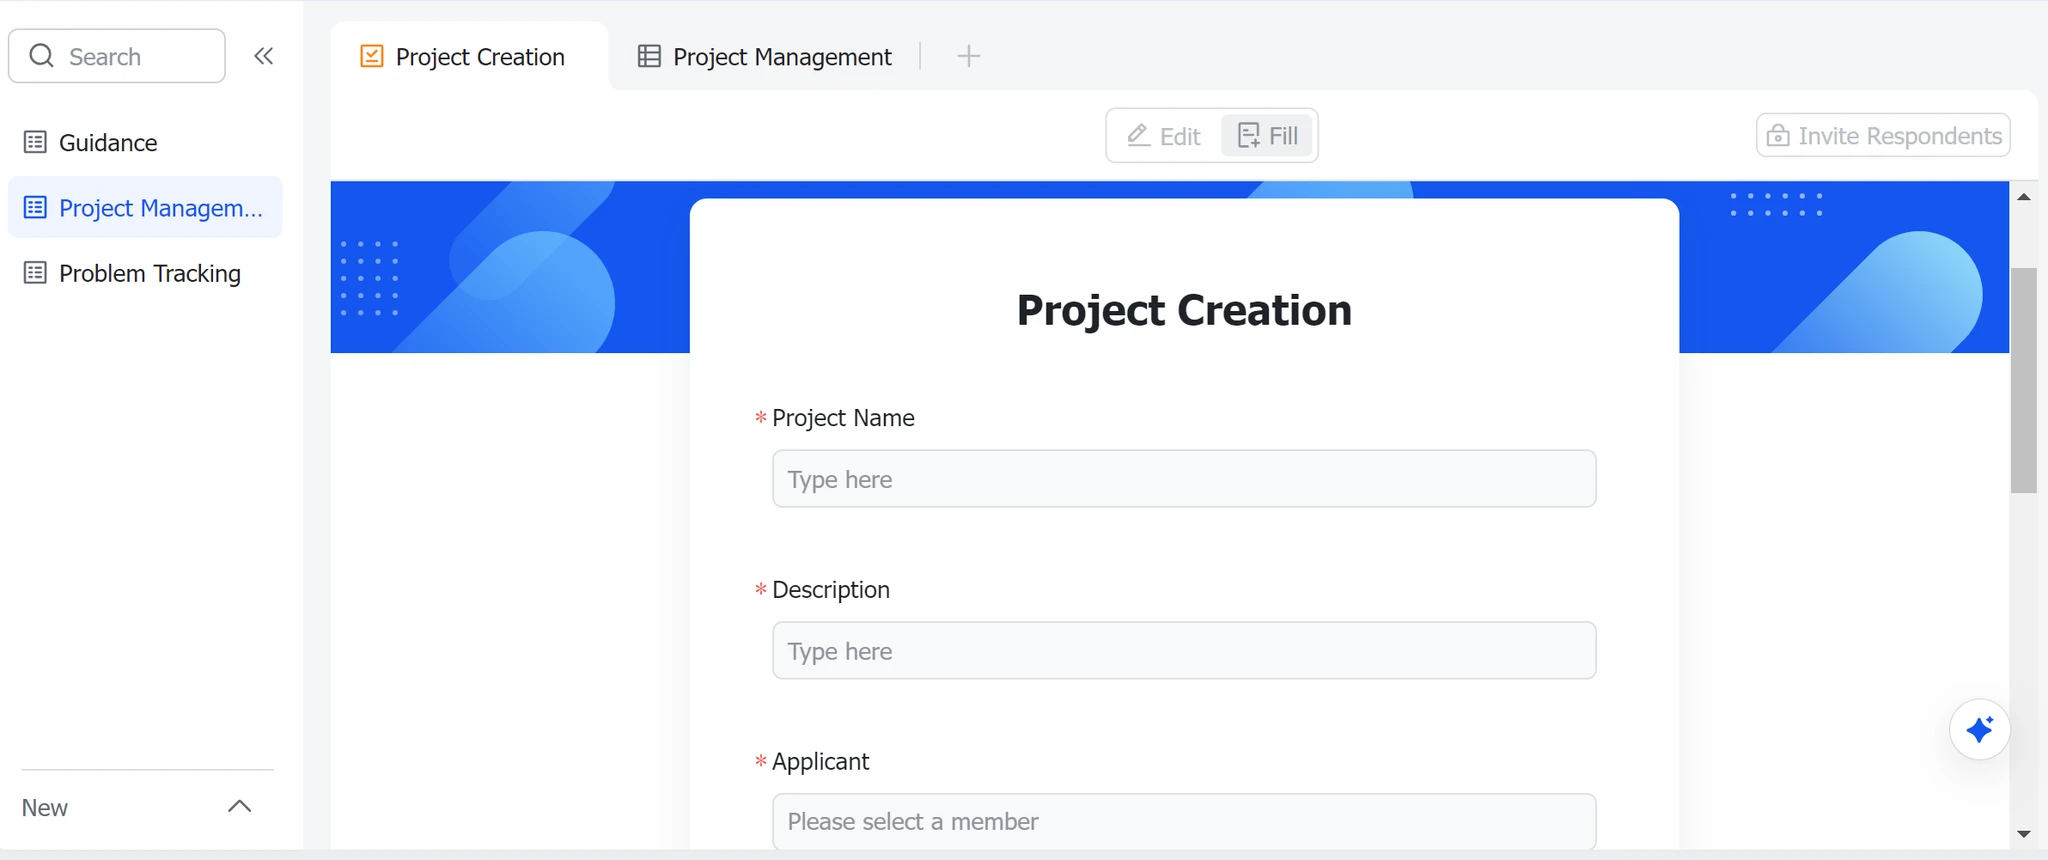Click the Guidance document icon
This screenshot has height=860, width=2048.
[x=35, y=142]
